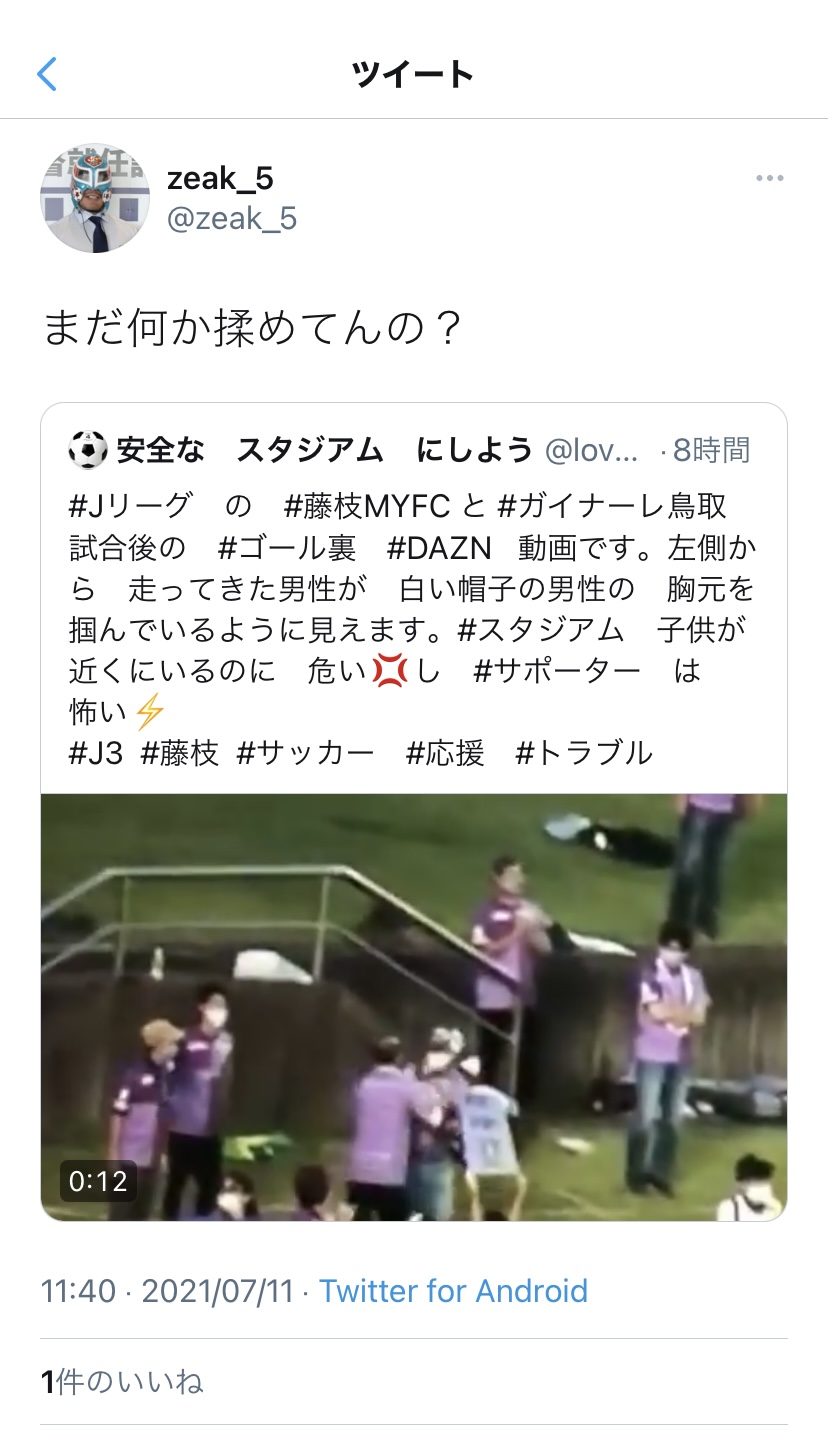Play the embedded stadium video
Viewport: 828px width, 1439px height.
[x=414, y=1007]
